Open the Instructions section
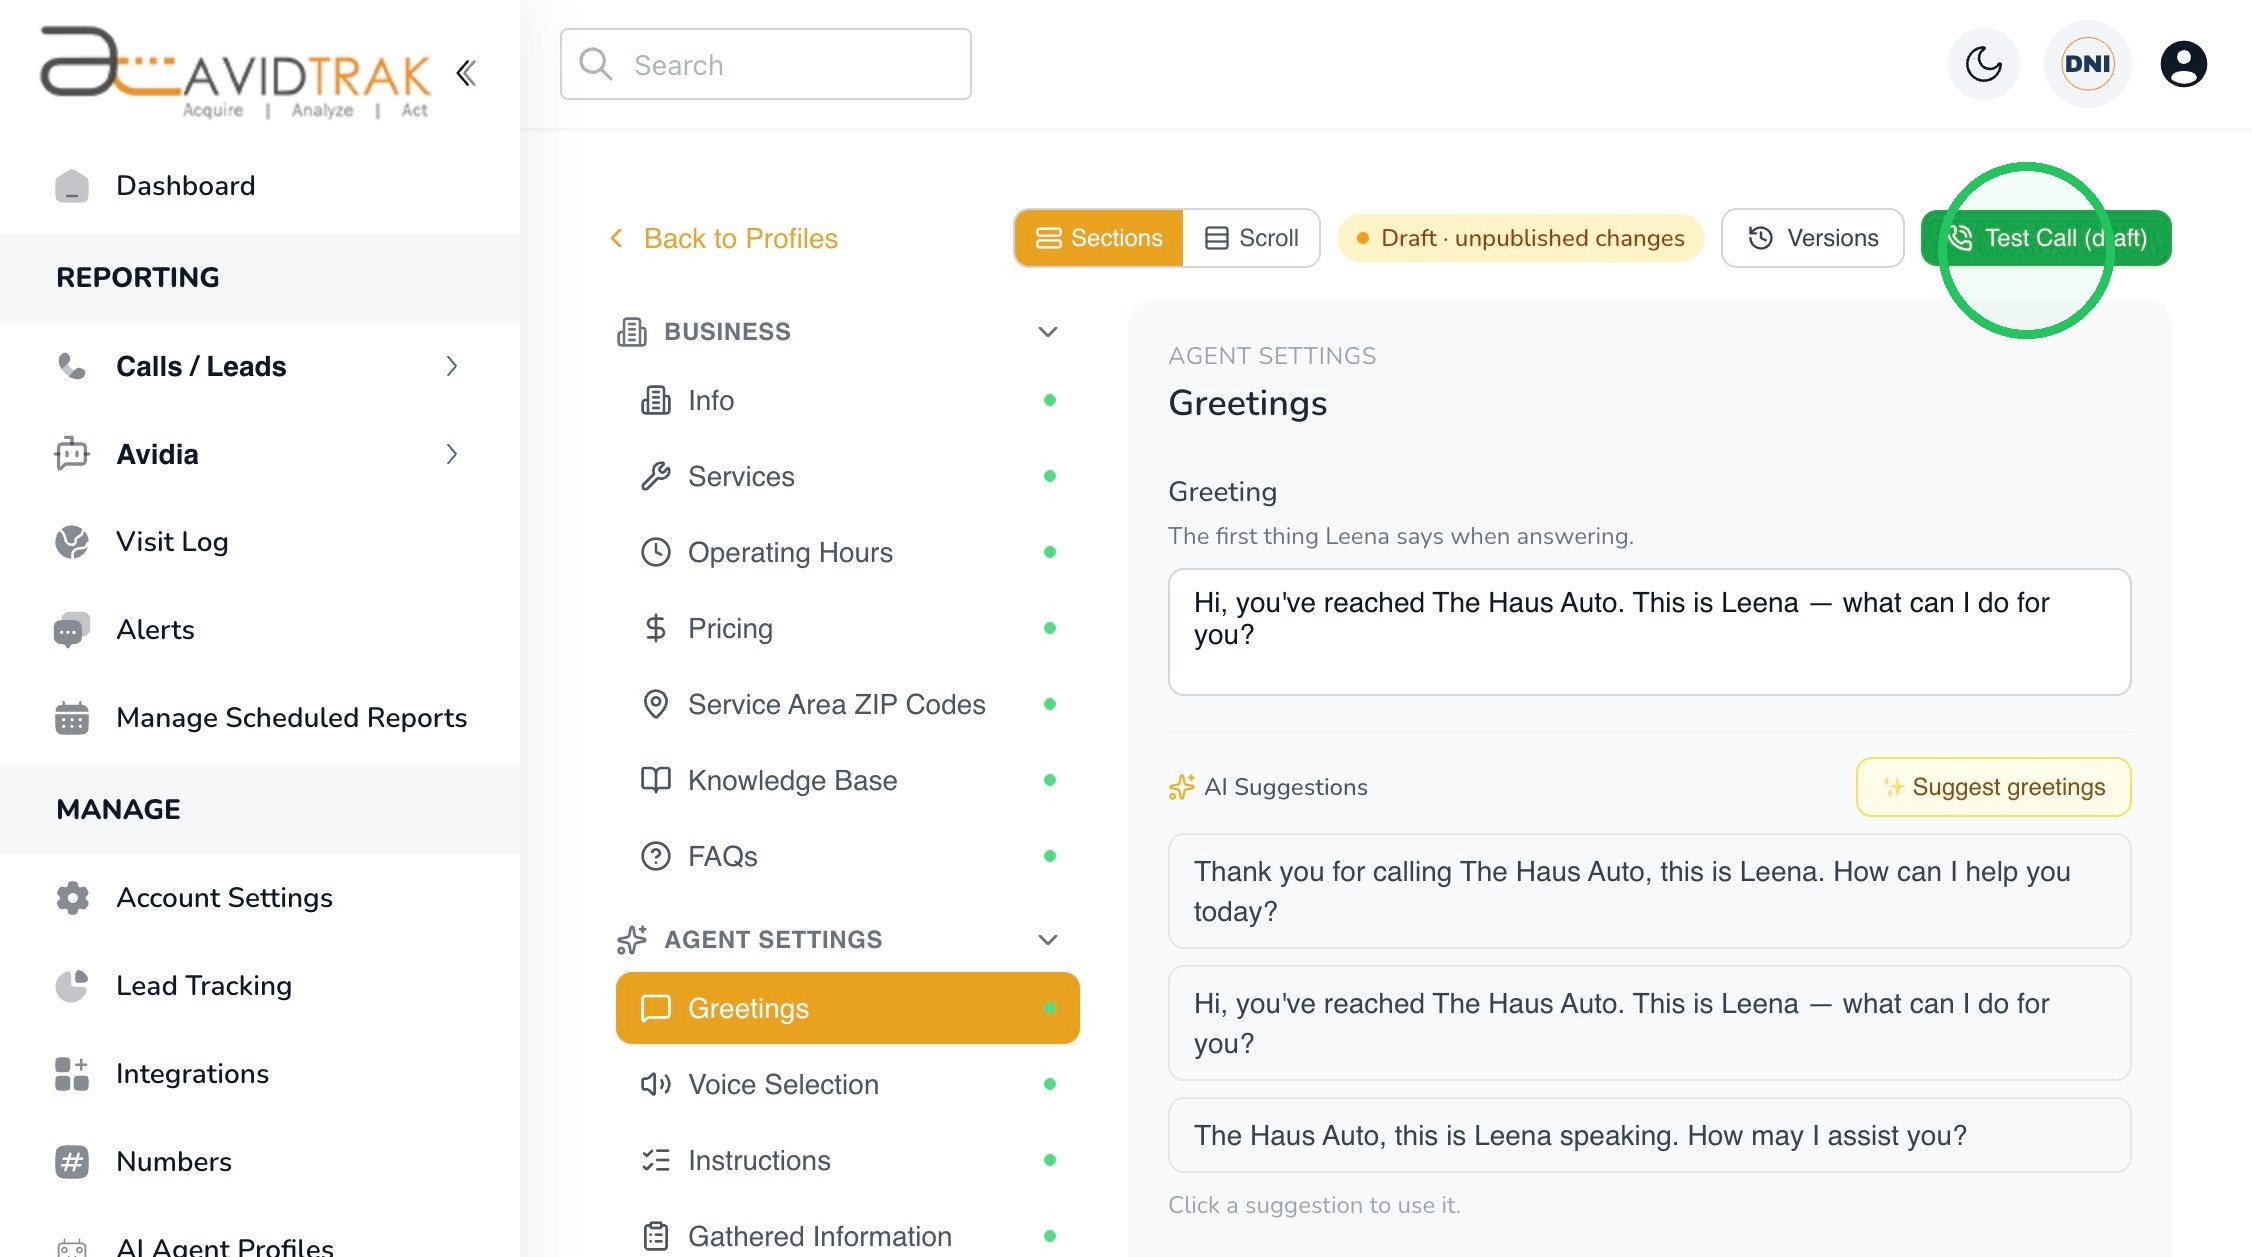Image resolution: width=2252 pixels, height=1257 pixels. pyautogui.click(x=848, y=1160)
